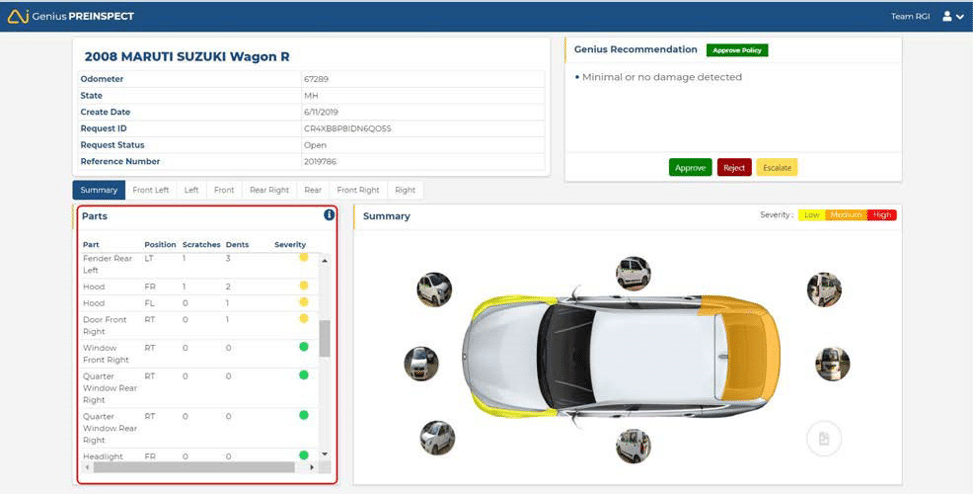Image resolution: width=973 pixels, height=494 pixels.
Task: Open photo thumbnail below the car roof
Action: coord(634,446)
